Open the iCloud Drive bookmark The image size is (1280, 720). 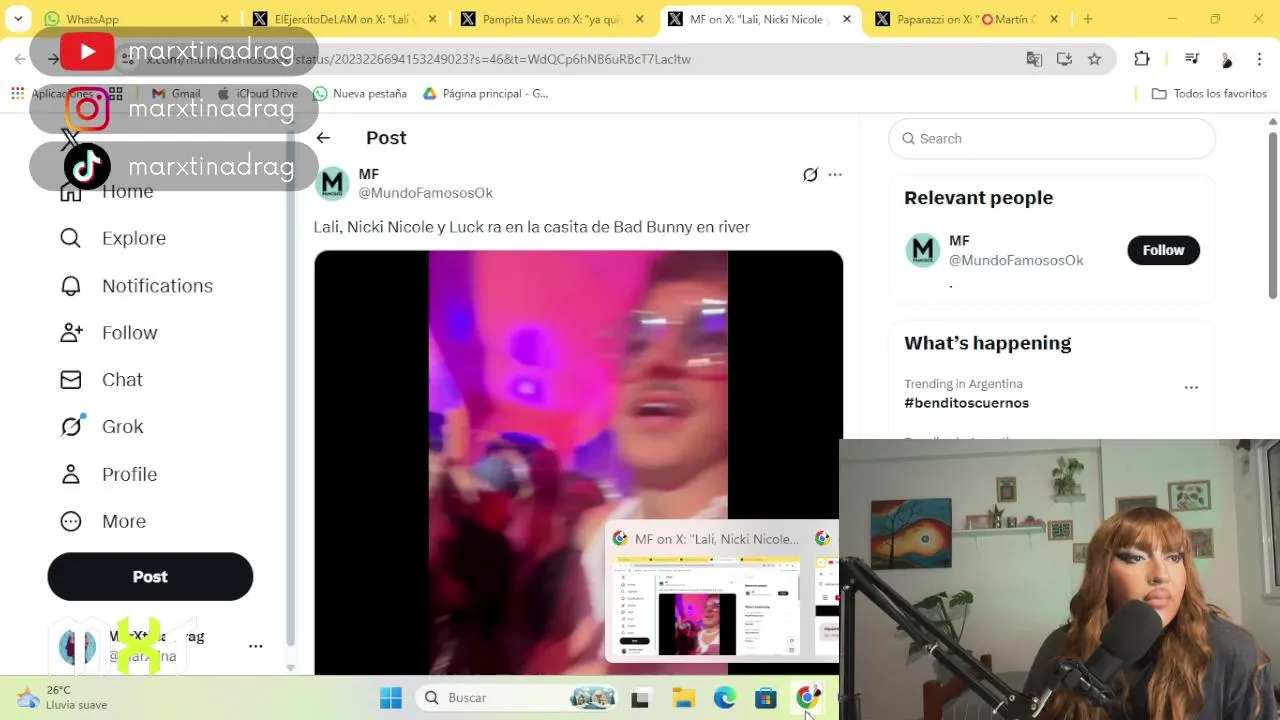pyautogui.click(x=257, y=93)
